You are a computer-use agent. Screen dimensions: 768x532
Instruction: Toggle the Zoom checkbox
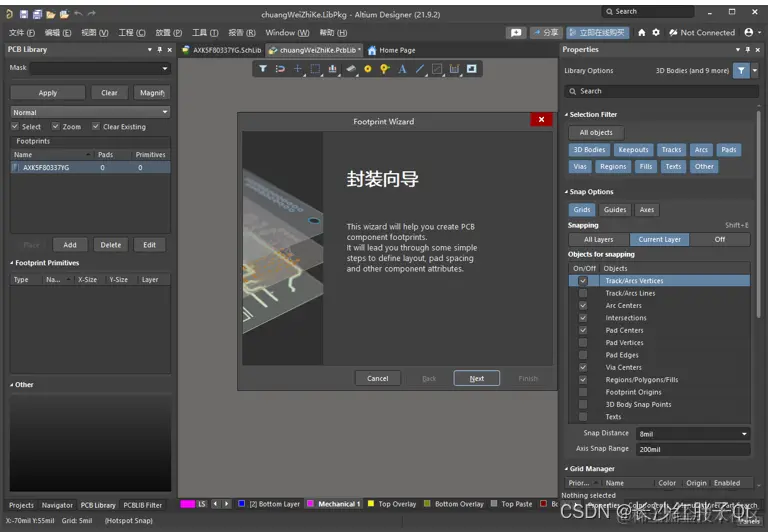56,126
